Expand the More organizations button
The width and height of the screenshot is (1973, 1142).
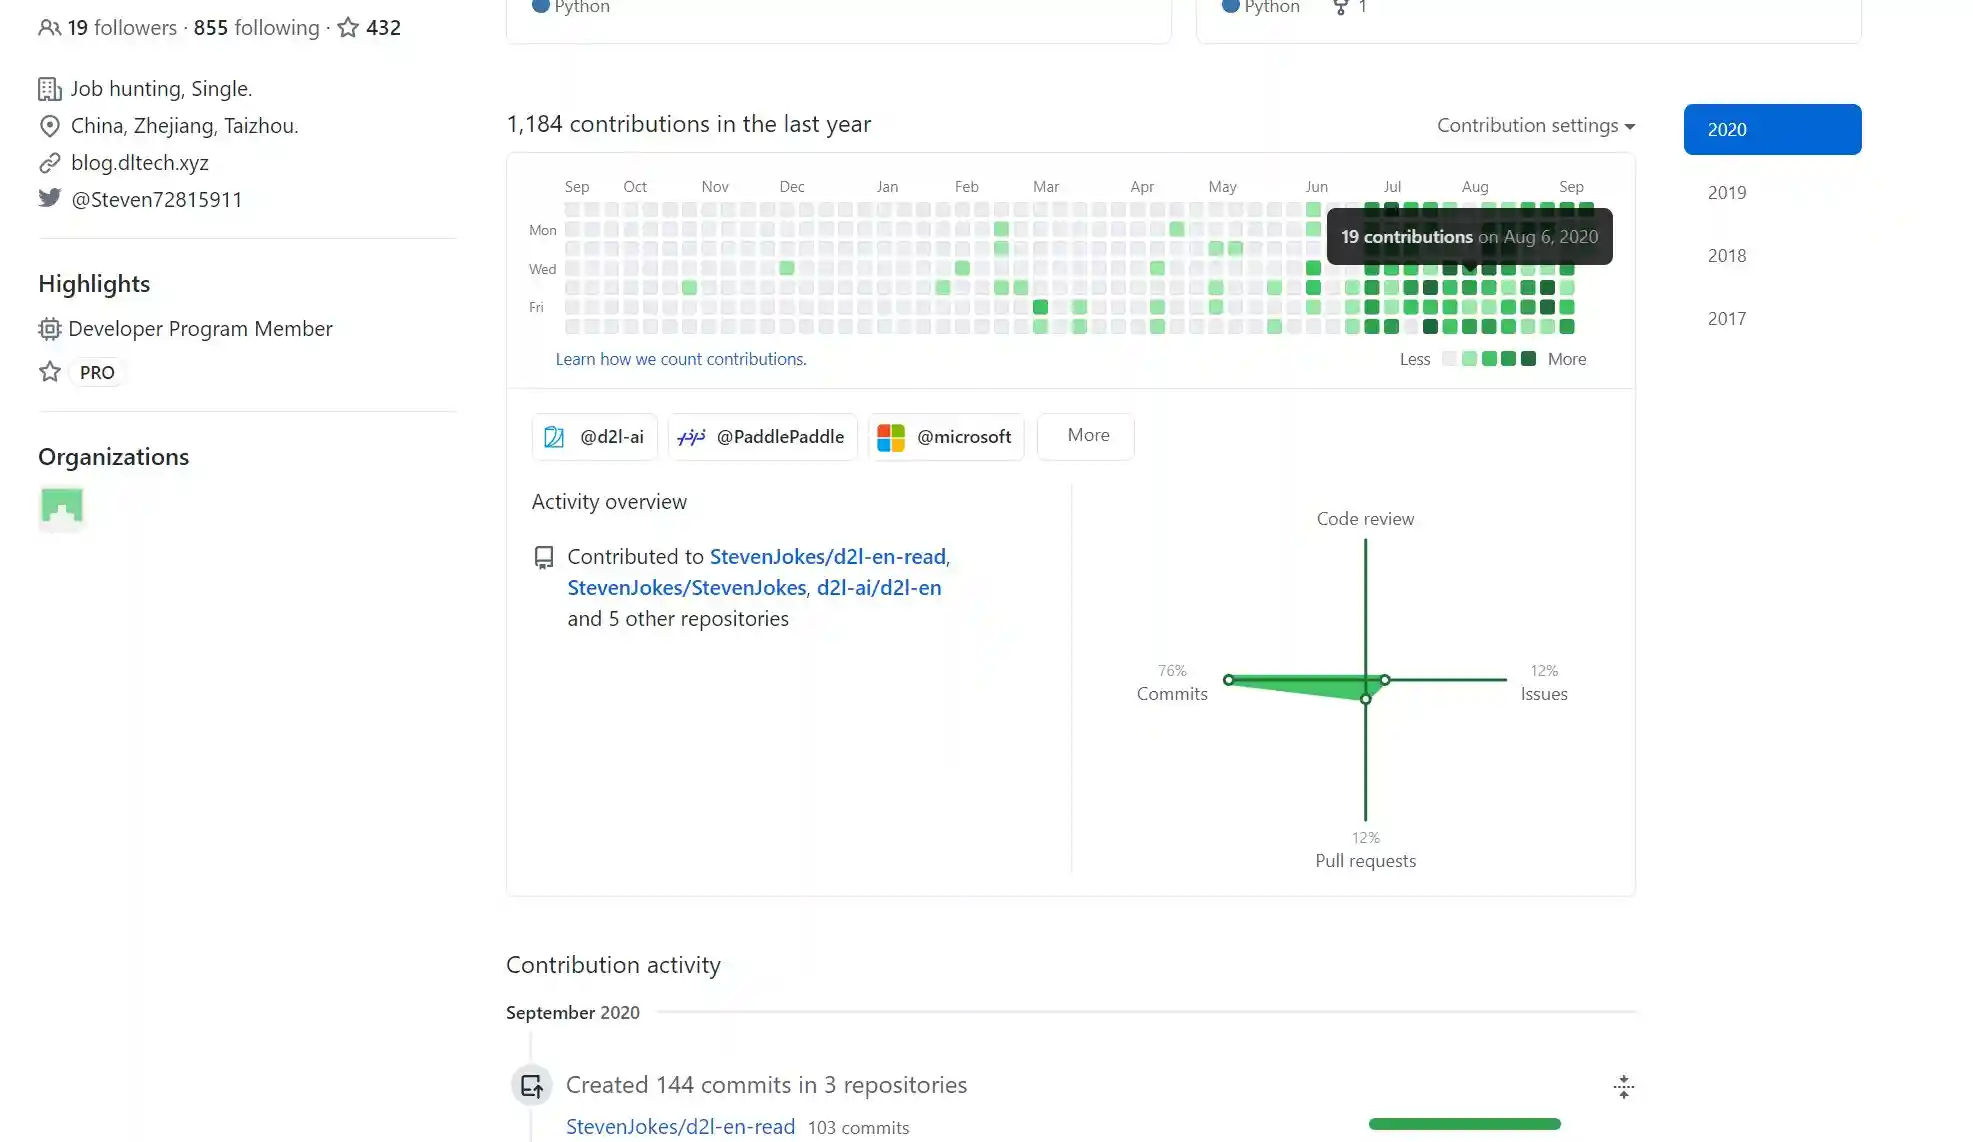1087,436
